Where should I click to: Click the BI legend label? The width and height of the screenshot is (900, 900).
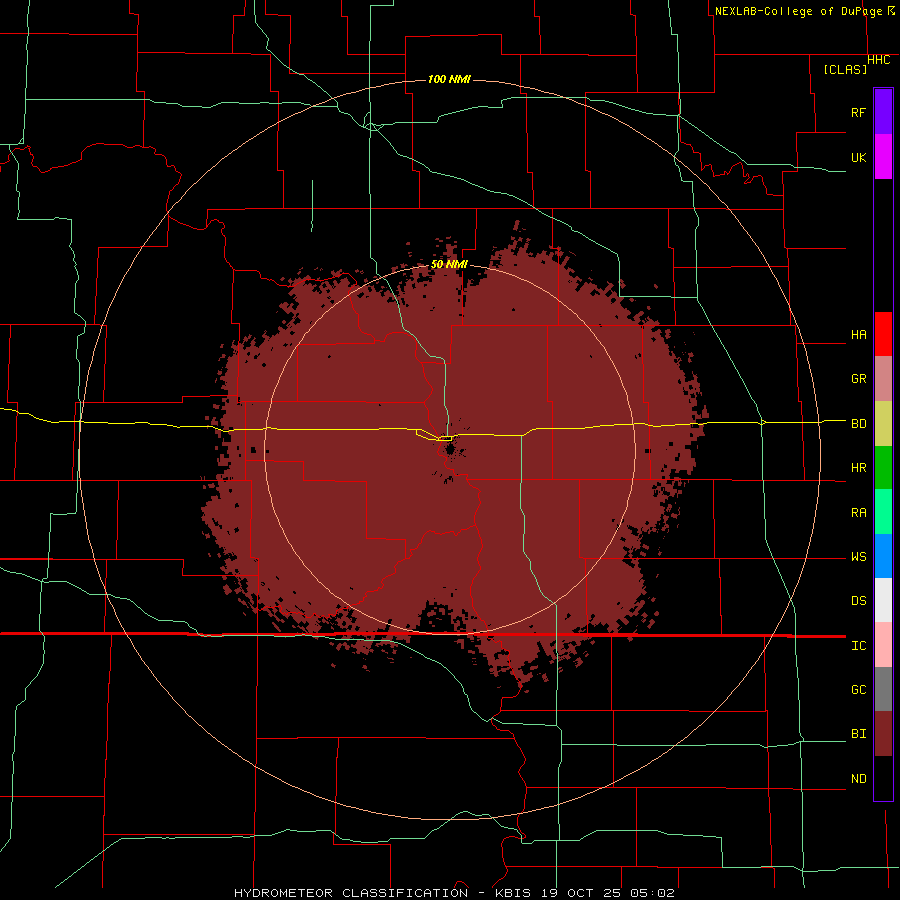[x=858, y=734]
